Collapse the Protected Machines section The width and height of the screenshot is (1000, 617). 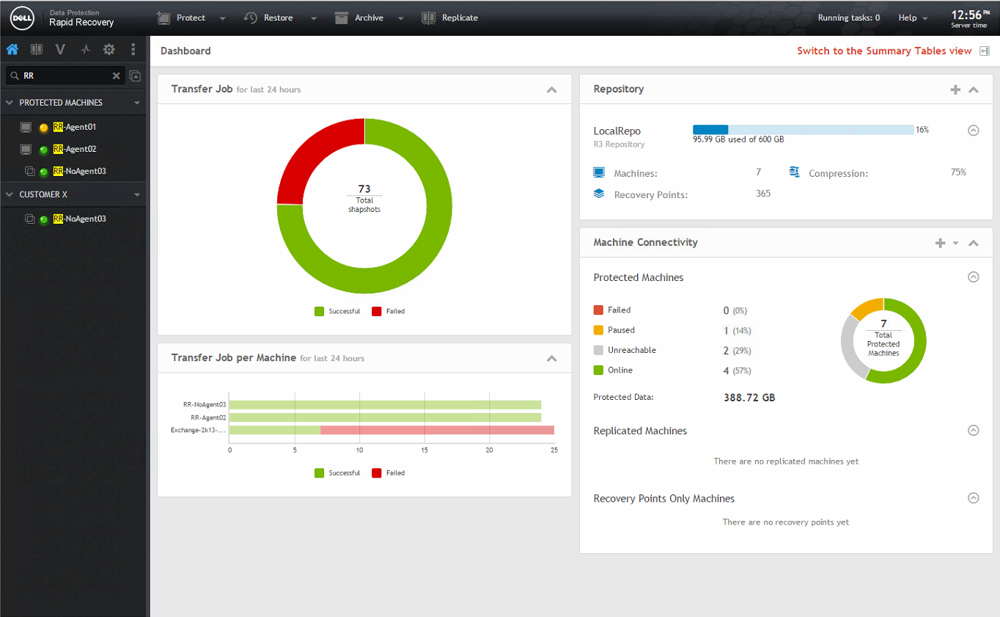pos(973,277)
